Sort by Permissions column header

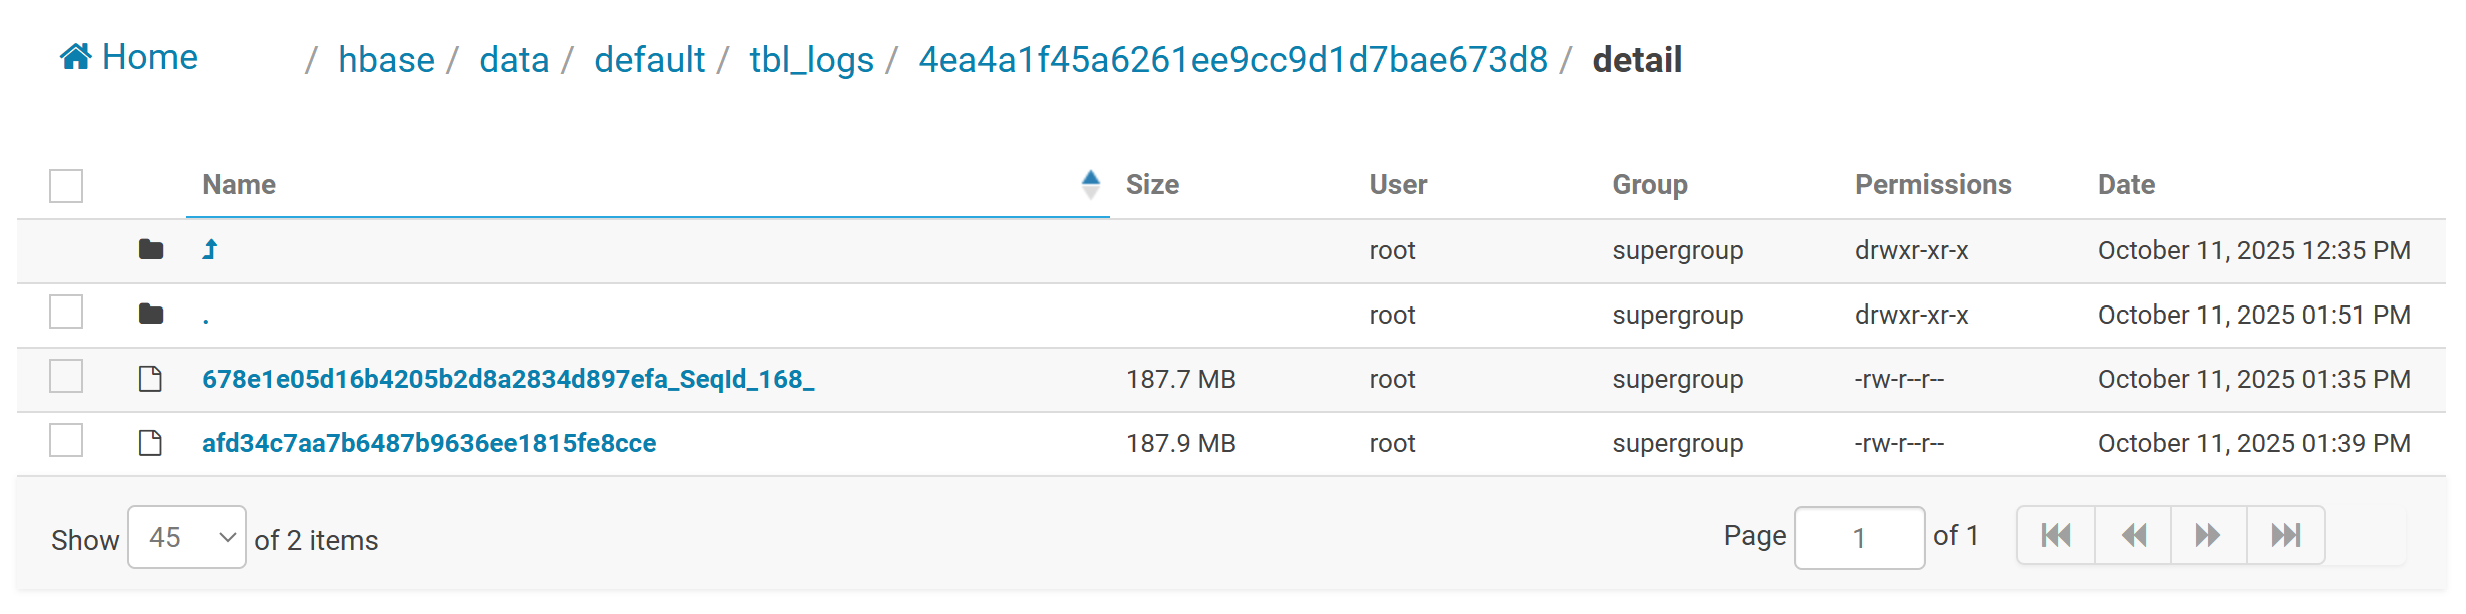click(x=1933, y=185)
